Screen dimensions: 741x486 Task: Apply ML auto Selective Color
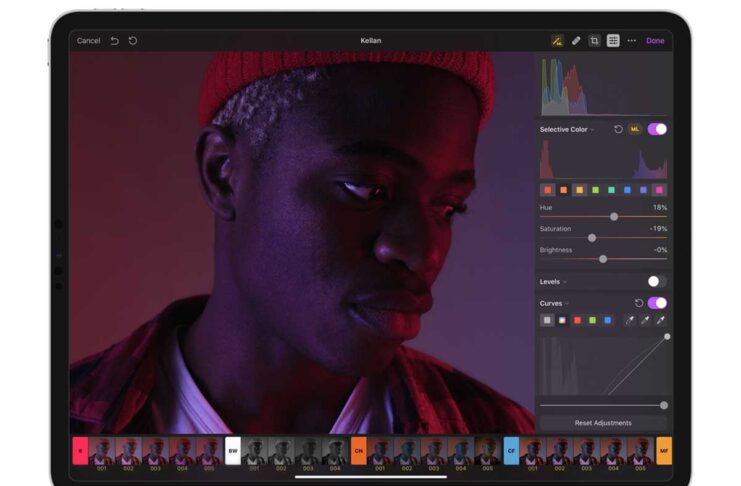pyautogui.click(x=635, y=129)
